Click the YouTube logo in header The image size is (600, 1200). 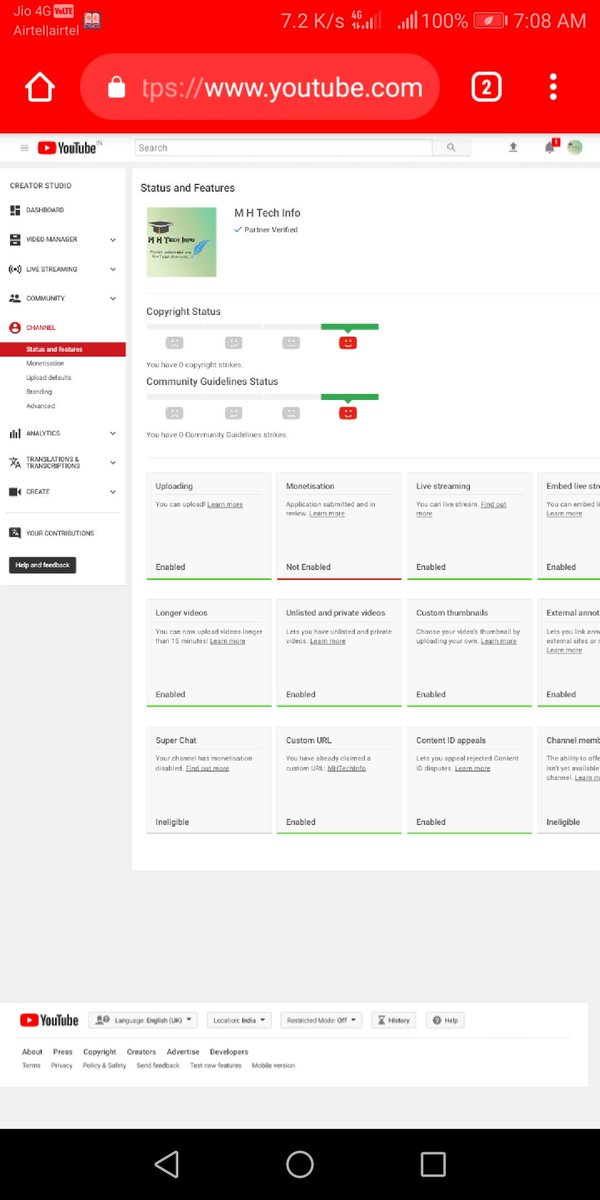point(69,148)
